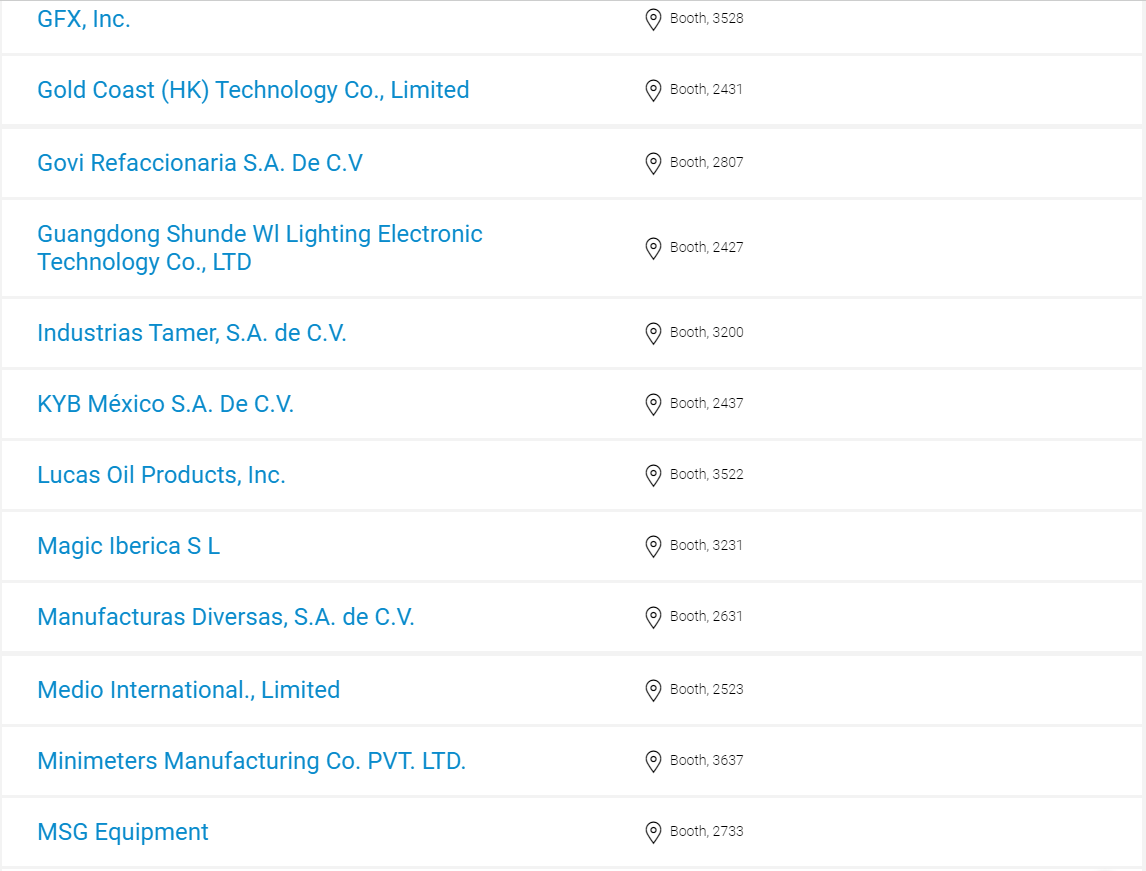1146x871 pixels.
Task: Select the location pin for Booth 2437
Action: pos(653,404)
